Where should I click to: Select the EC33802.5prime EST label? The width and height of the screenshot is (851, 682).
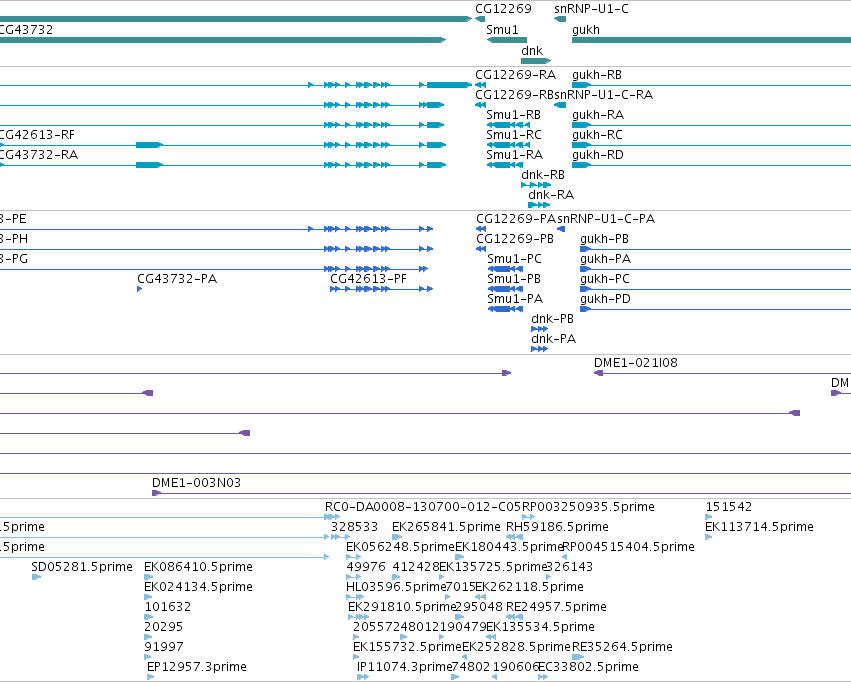[x=588, y=667]
